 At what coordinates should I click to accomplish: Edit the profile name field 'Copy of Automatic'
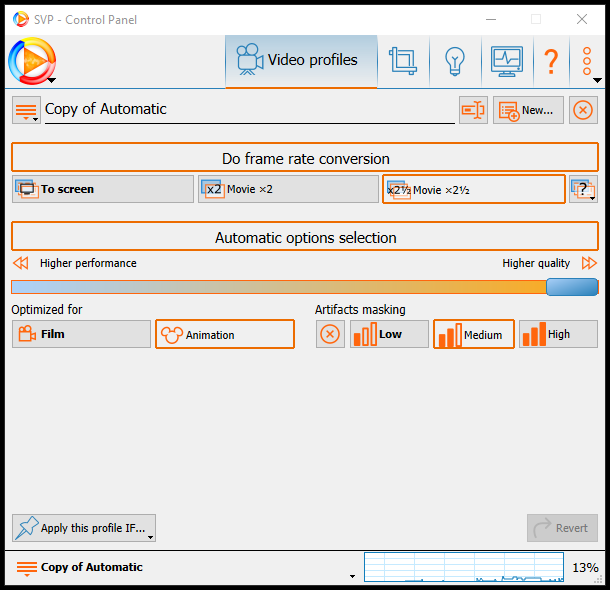(x=249, y=110)
